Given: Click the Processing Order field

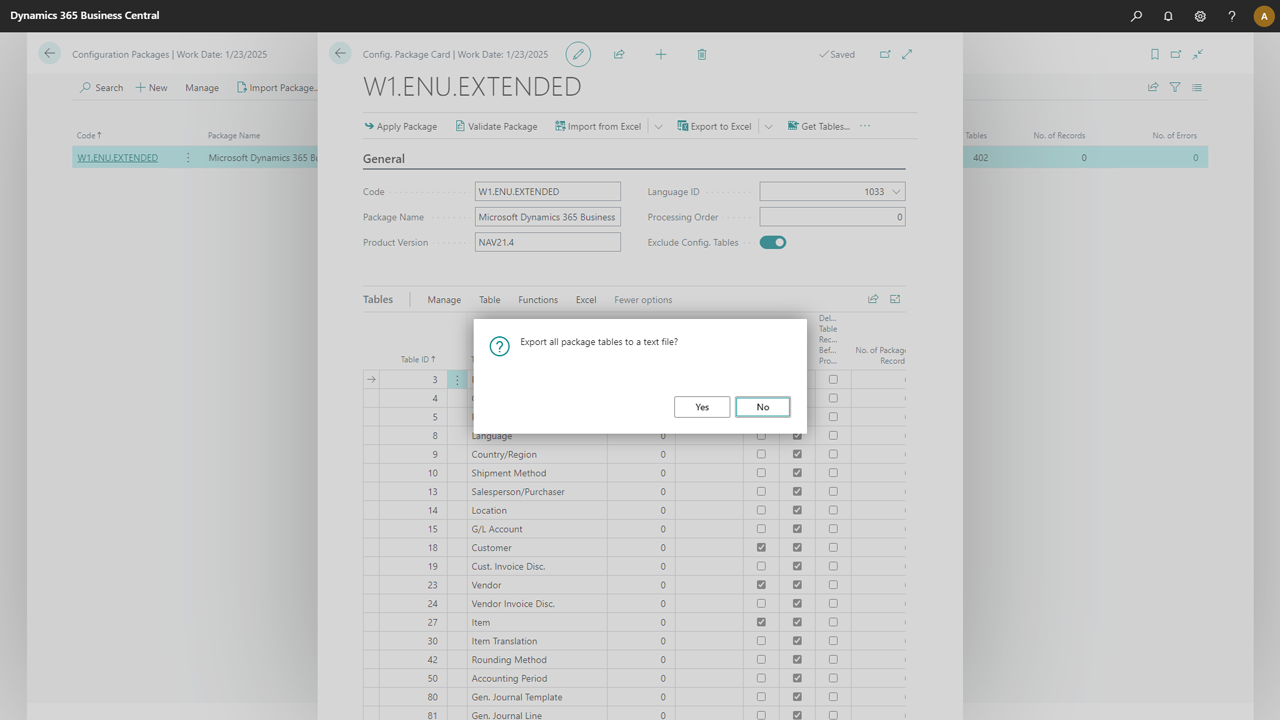Looking at the screenshot, I should 832,217.
